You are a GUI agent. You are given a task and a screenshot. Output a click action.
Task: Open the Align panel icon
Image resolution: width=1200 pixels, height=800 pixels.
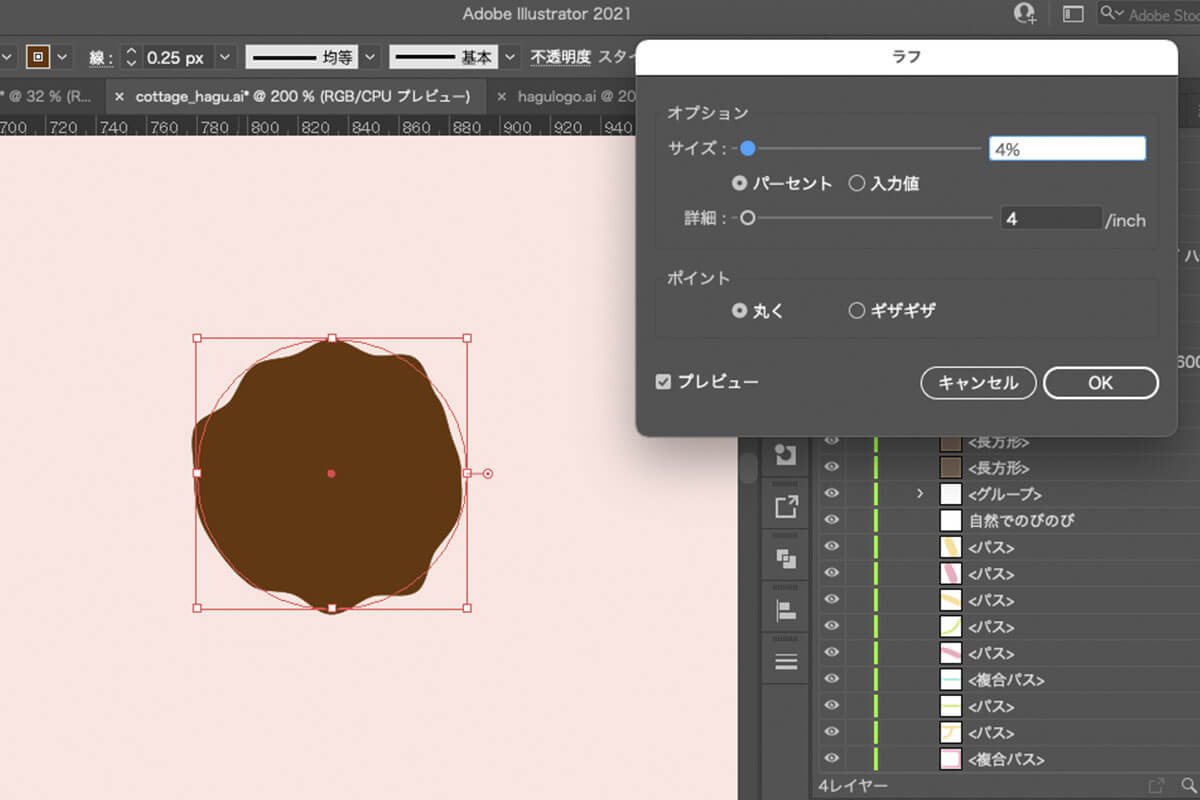point(786,610)
